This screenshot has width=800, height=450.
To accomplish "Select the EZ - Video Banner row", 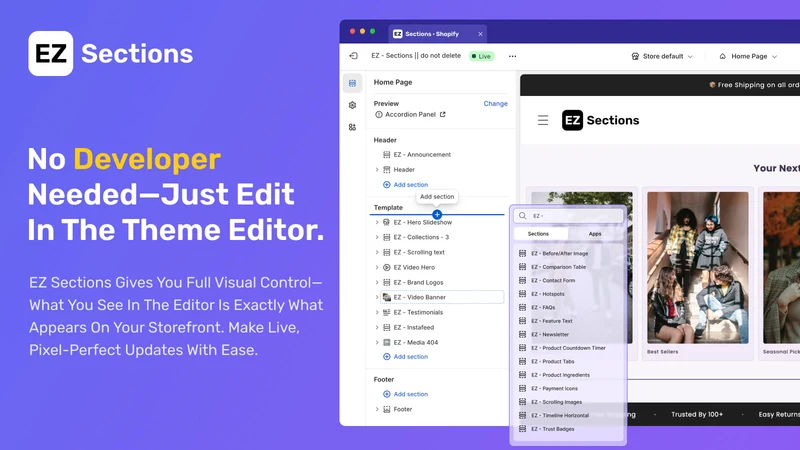I will 442,297.
